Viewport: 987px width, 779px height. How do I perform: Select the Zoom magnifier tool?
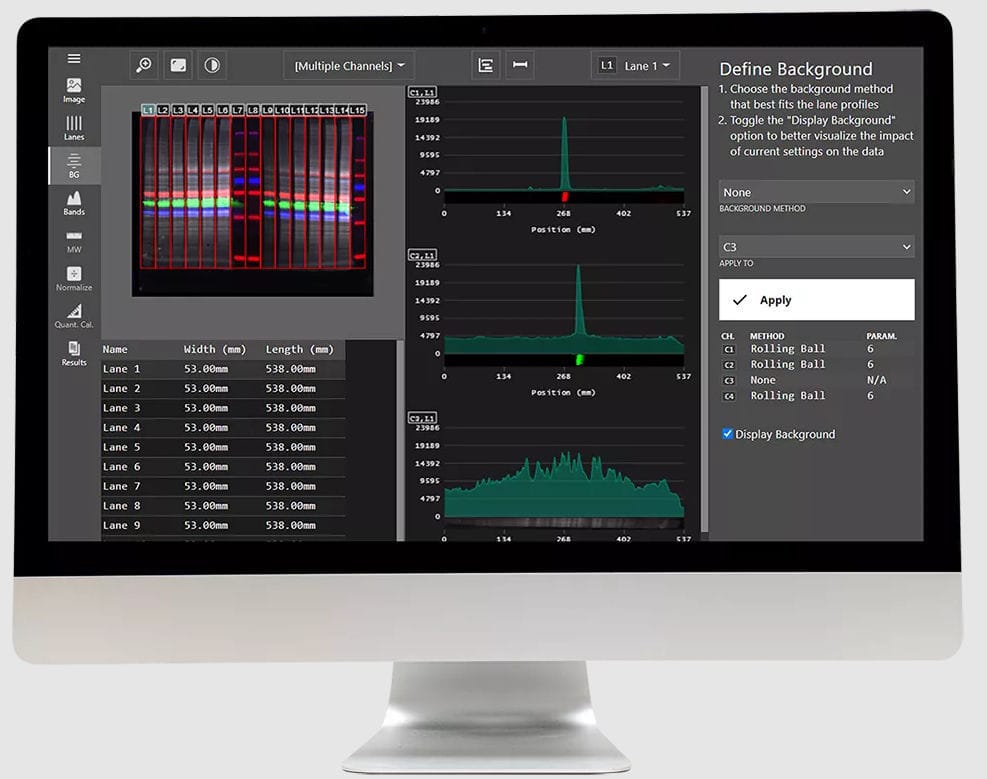pos(143,64)
